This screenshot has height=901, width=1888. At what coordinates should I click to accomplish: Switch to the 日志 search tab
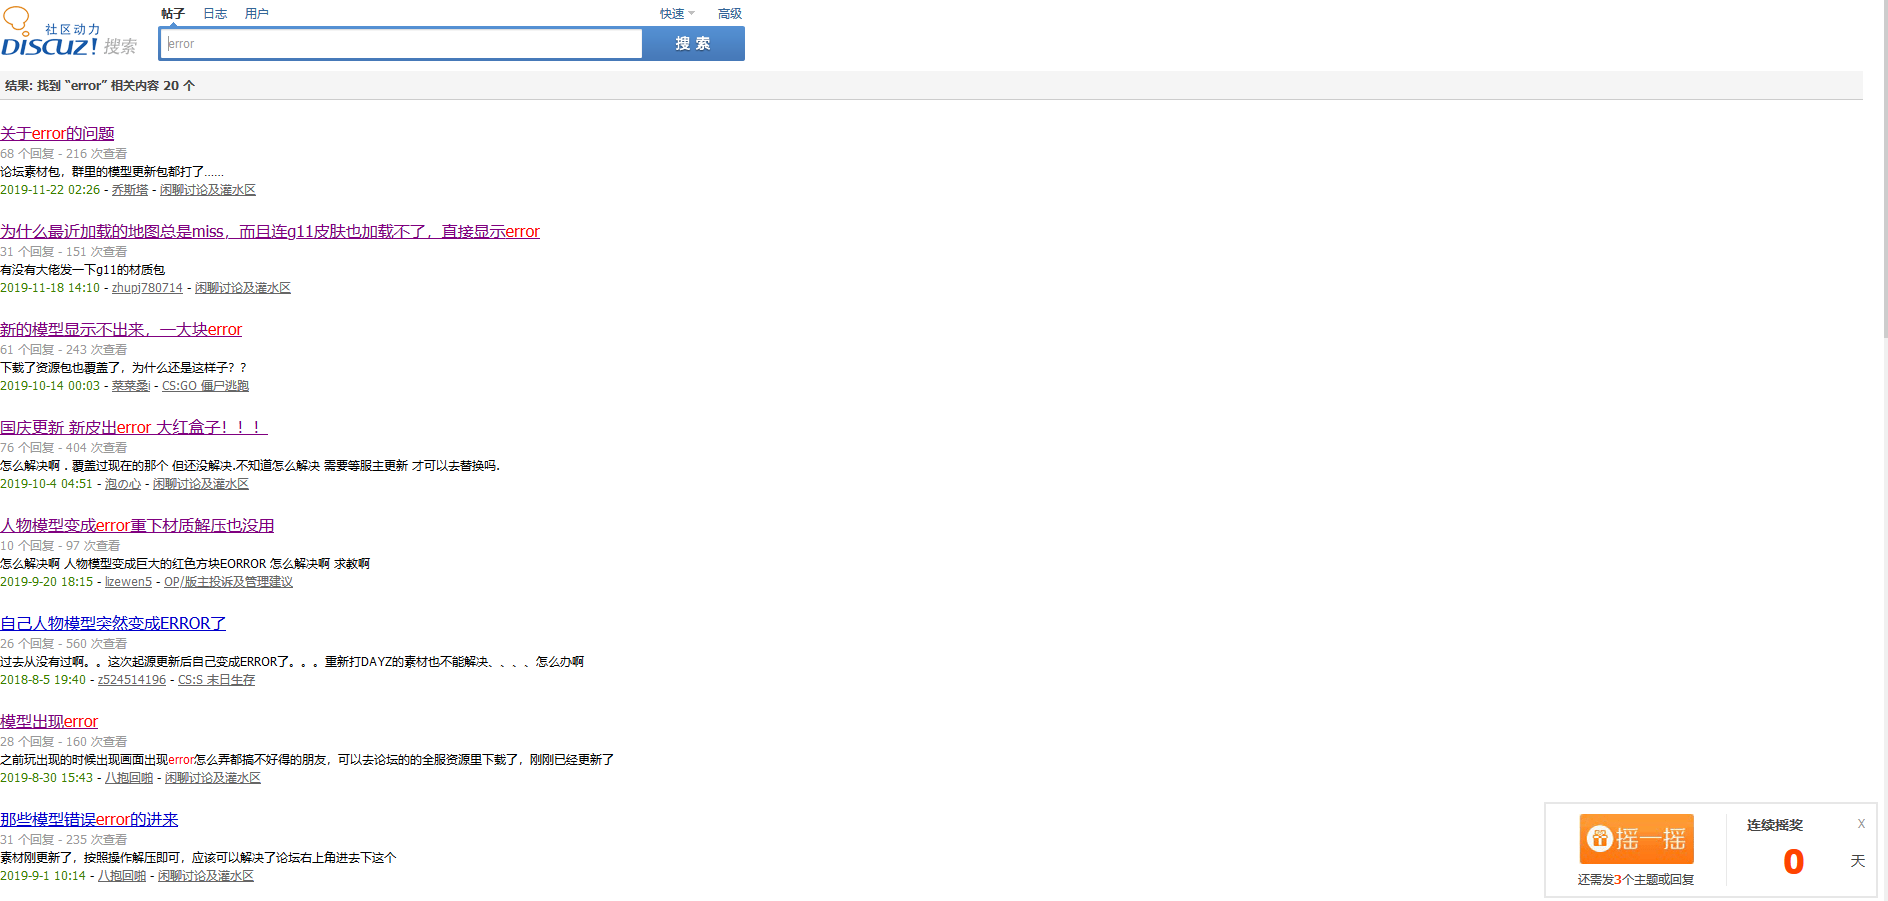coord(215,14)
